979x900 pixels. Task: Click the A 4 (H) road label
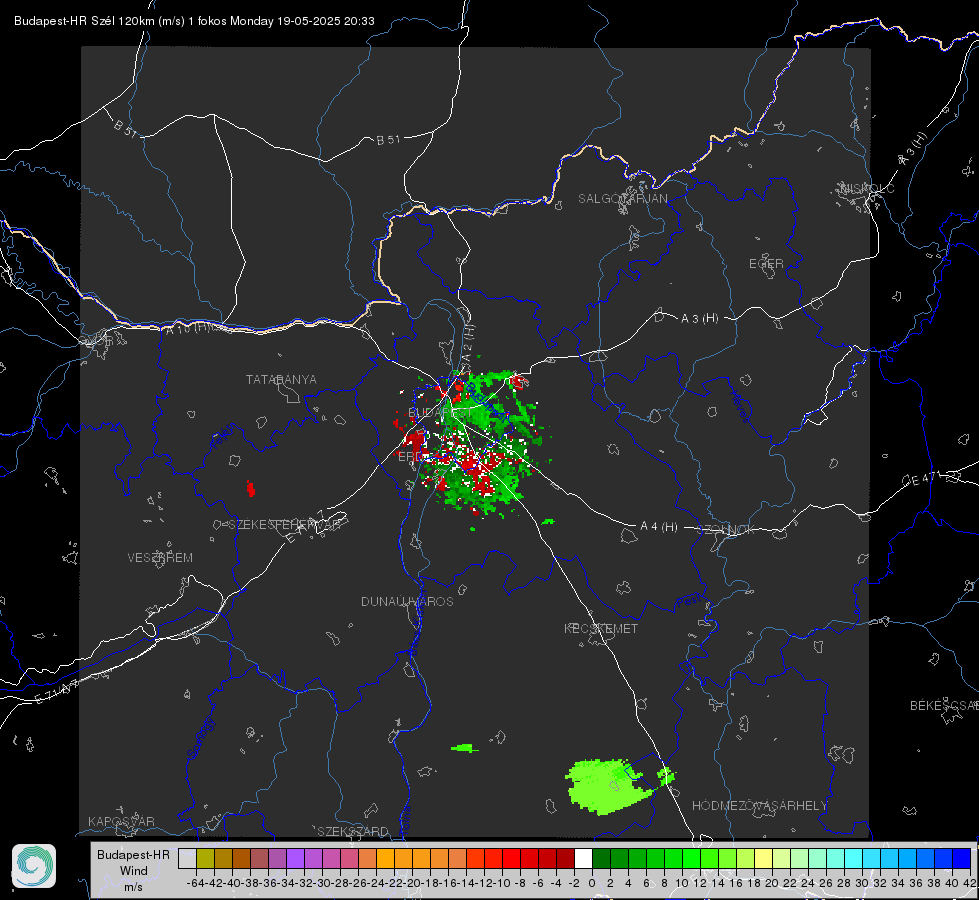point(659,527)
